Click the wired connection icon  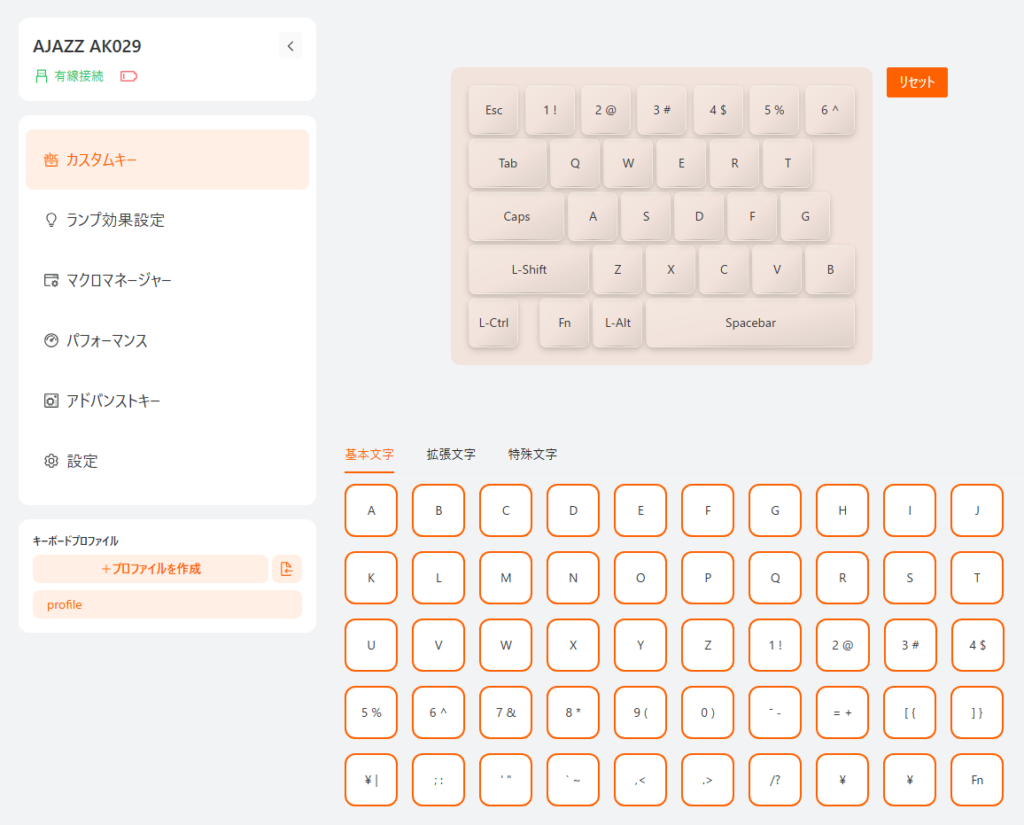[42, 76]
